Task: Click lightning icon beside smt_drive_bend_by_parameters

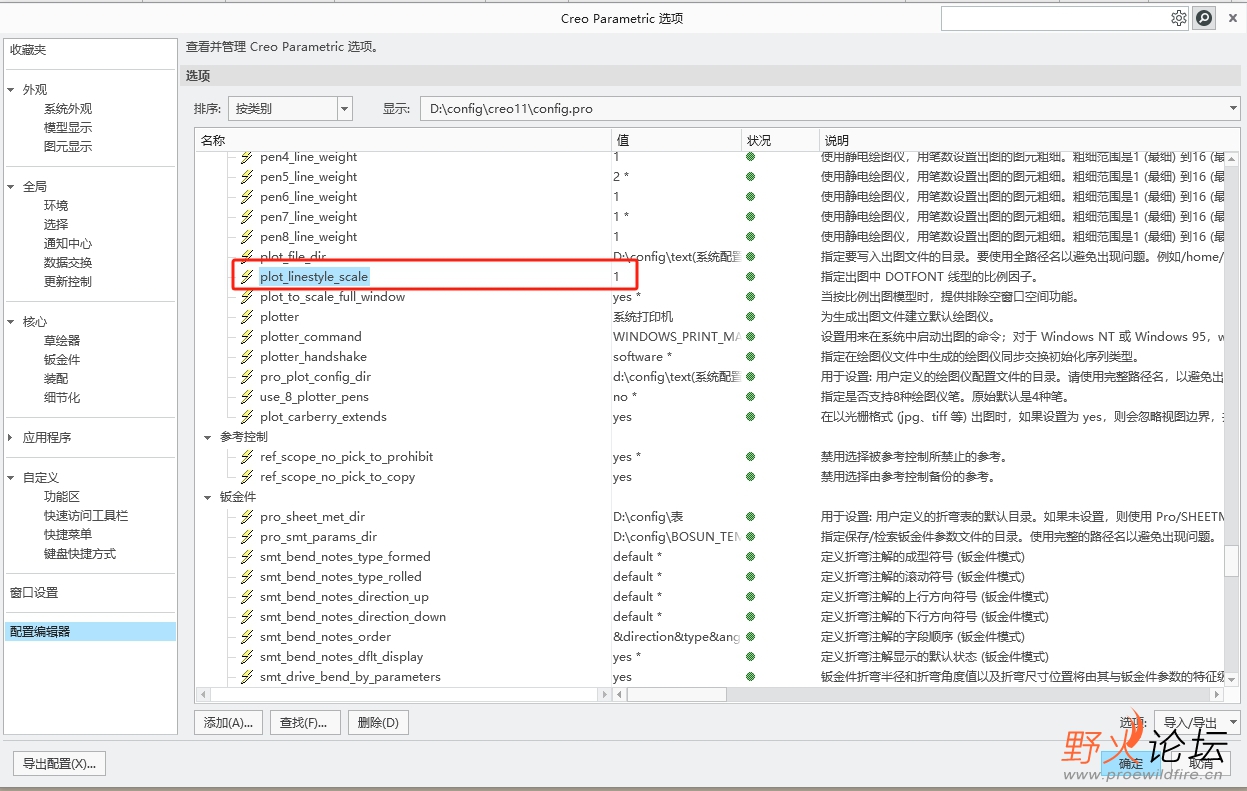Action: click(x=247, y=677)
